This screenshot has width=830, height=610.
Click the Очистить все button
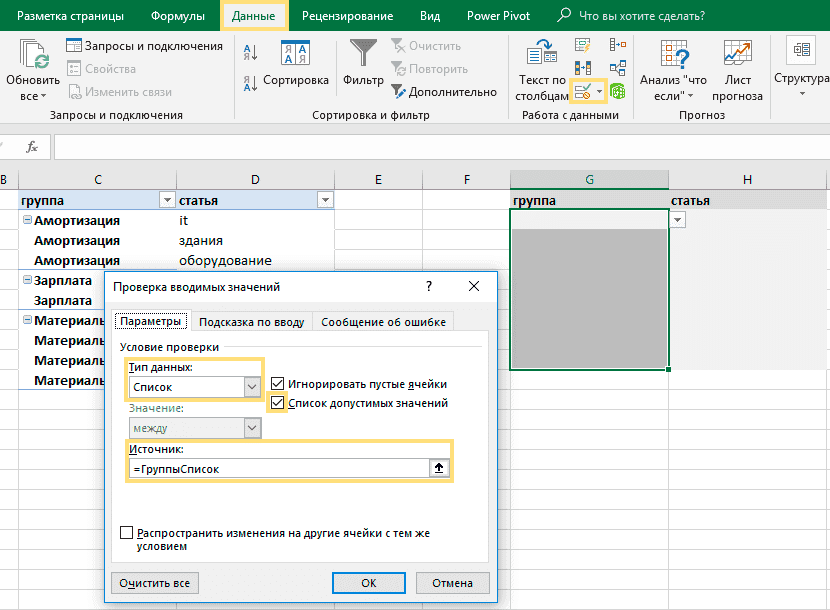pyautogui.click(x=154, y=582)
